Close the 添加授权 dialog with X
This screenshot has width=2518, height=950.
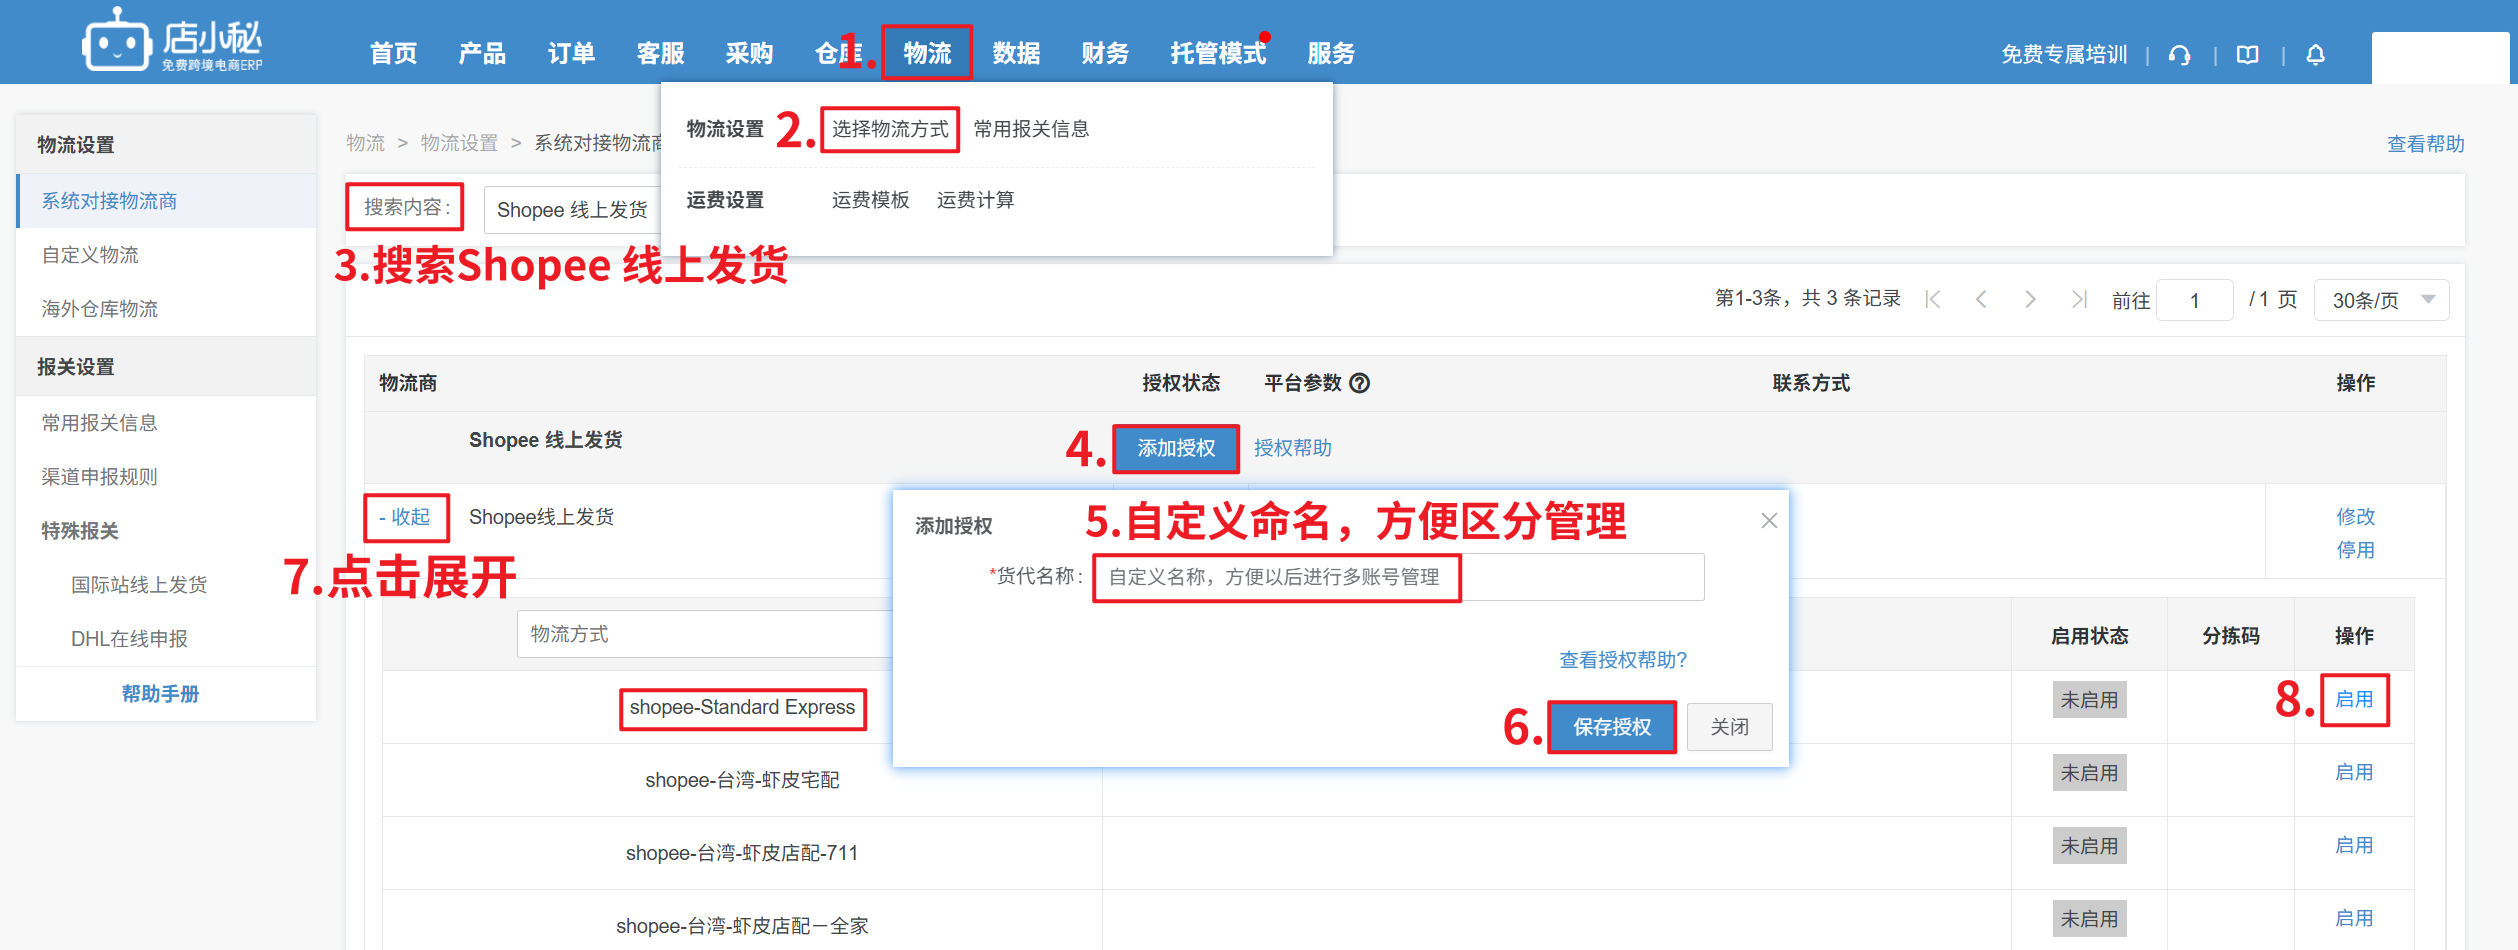1768,520
